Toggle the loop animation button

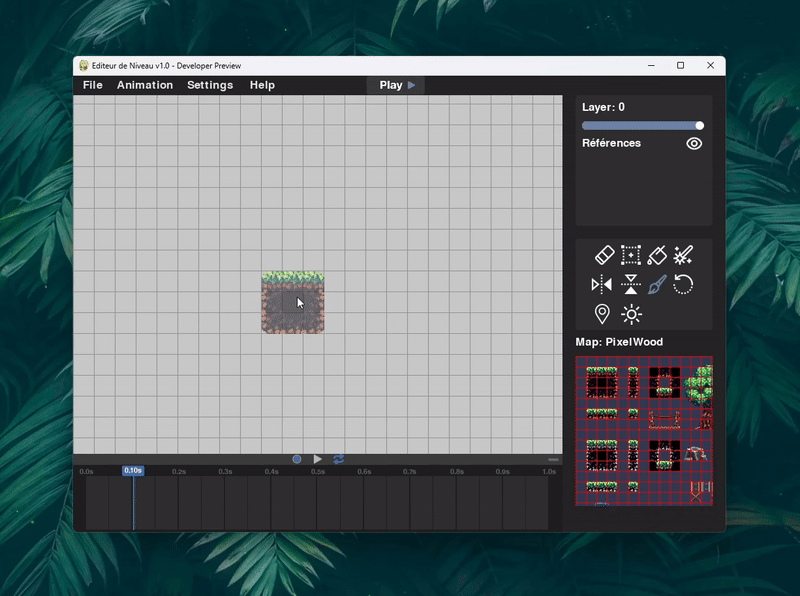click(338, 459)
